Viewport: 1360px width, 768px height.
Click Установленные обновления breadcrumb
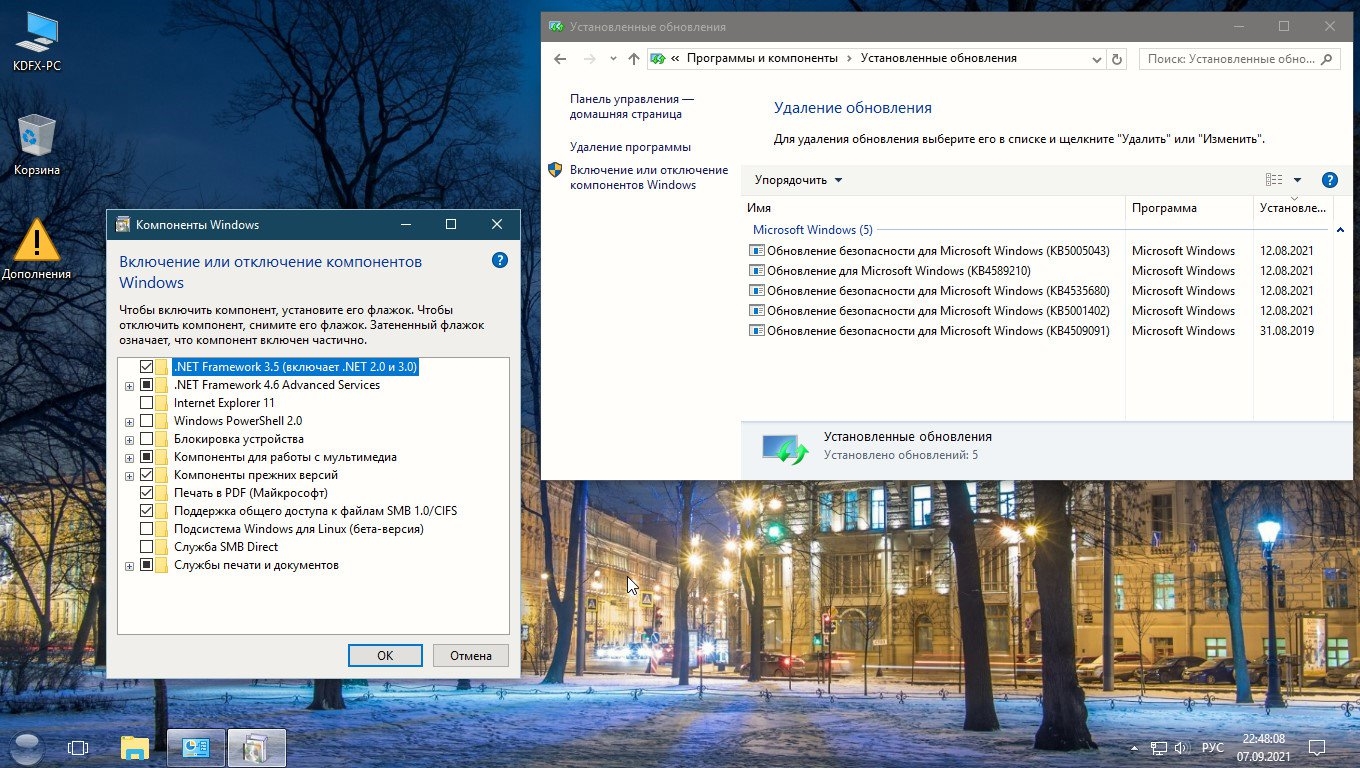[938, 59]
